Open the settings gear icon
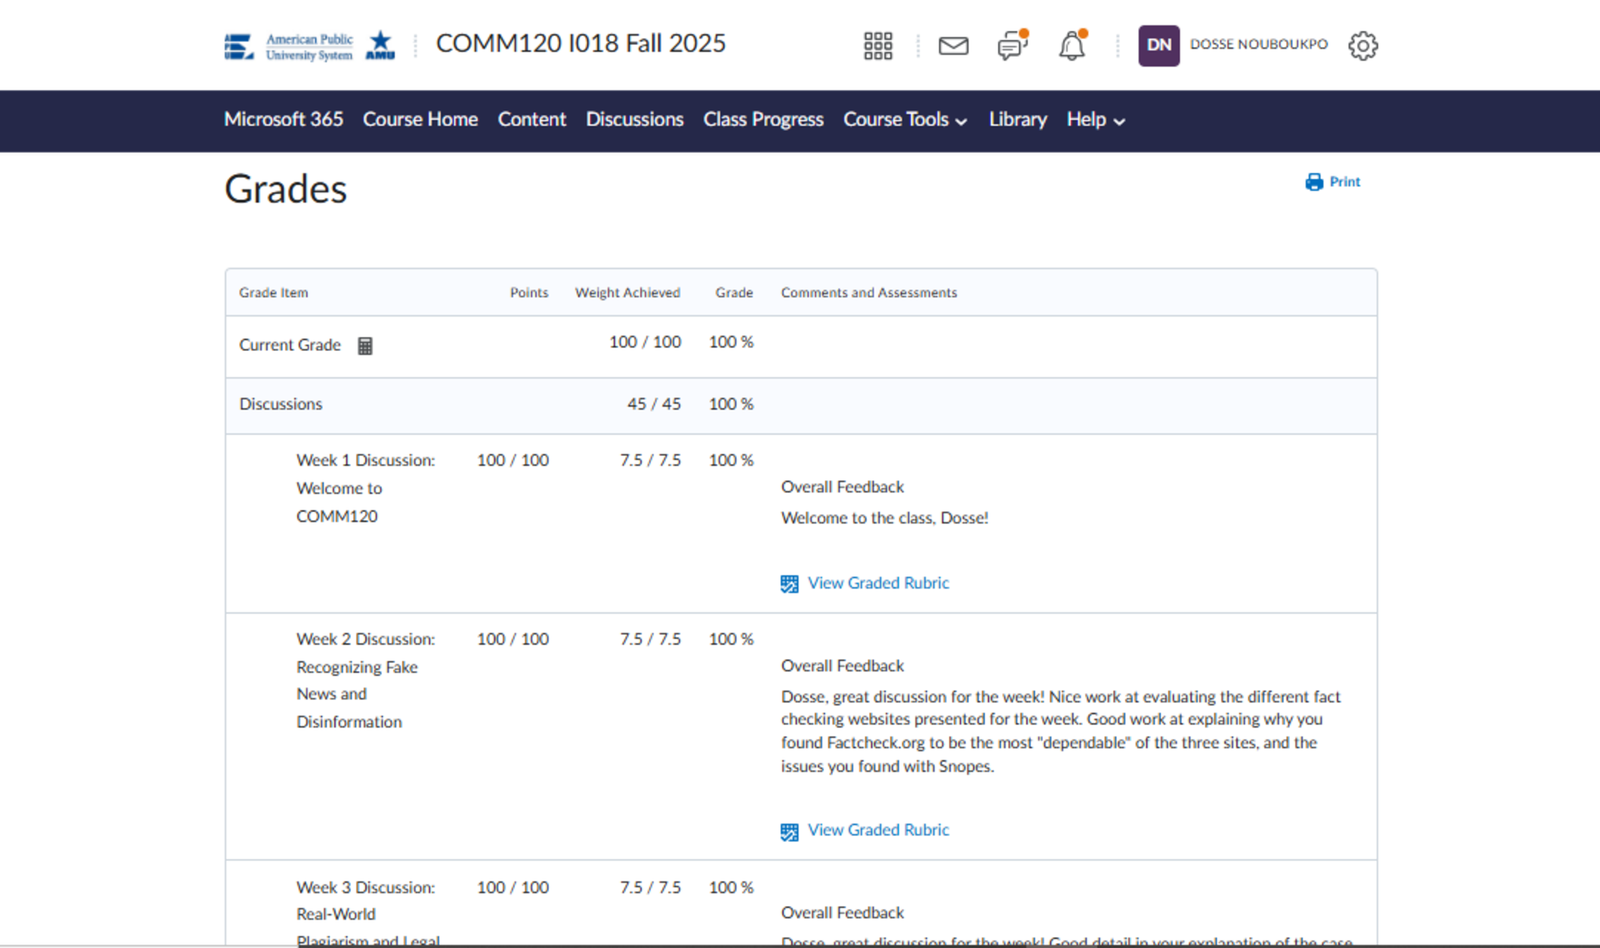Image resolution: width=1600 pixels, height=948 pixels. pyautogui.click(x=1363, y=46)
